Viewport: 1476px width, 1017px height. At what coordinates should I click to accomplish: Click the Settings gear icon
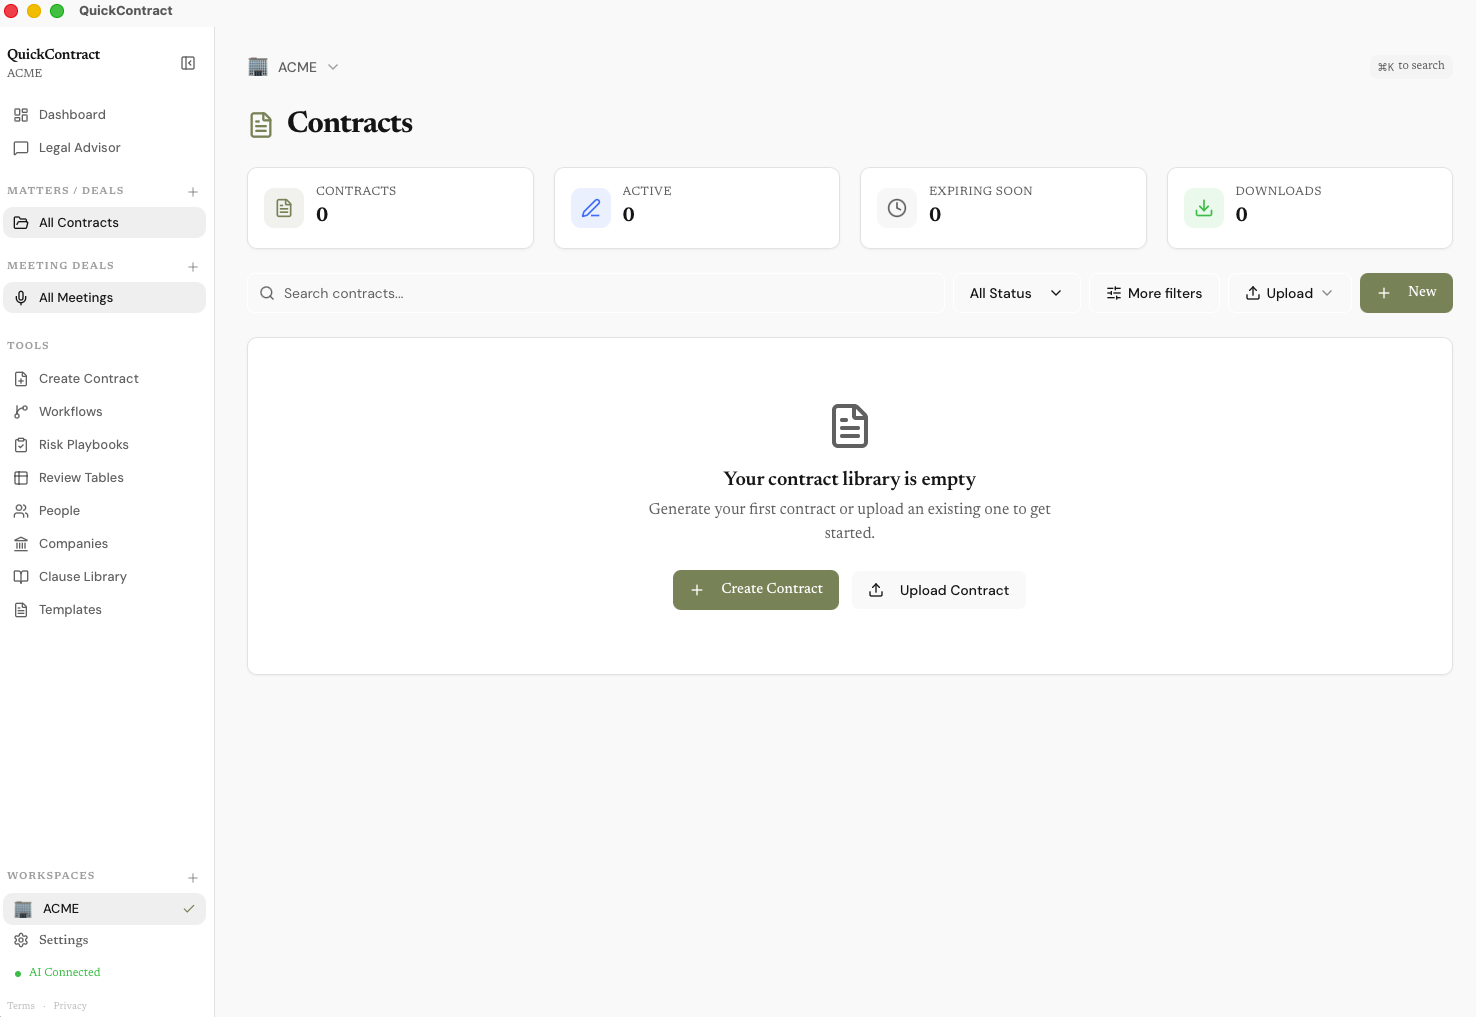click(21, 940)
